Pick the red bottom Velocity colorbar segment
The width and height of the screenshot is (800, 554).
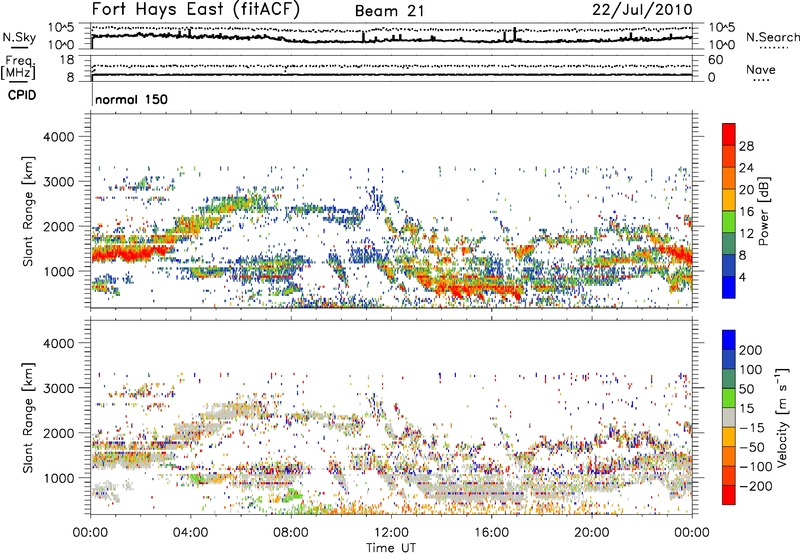coord(729,495)
